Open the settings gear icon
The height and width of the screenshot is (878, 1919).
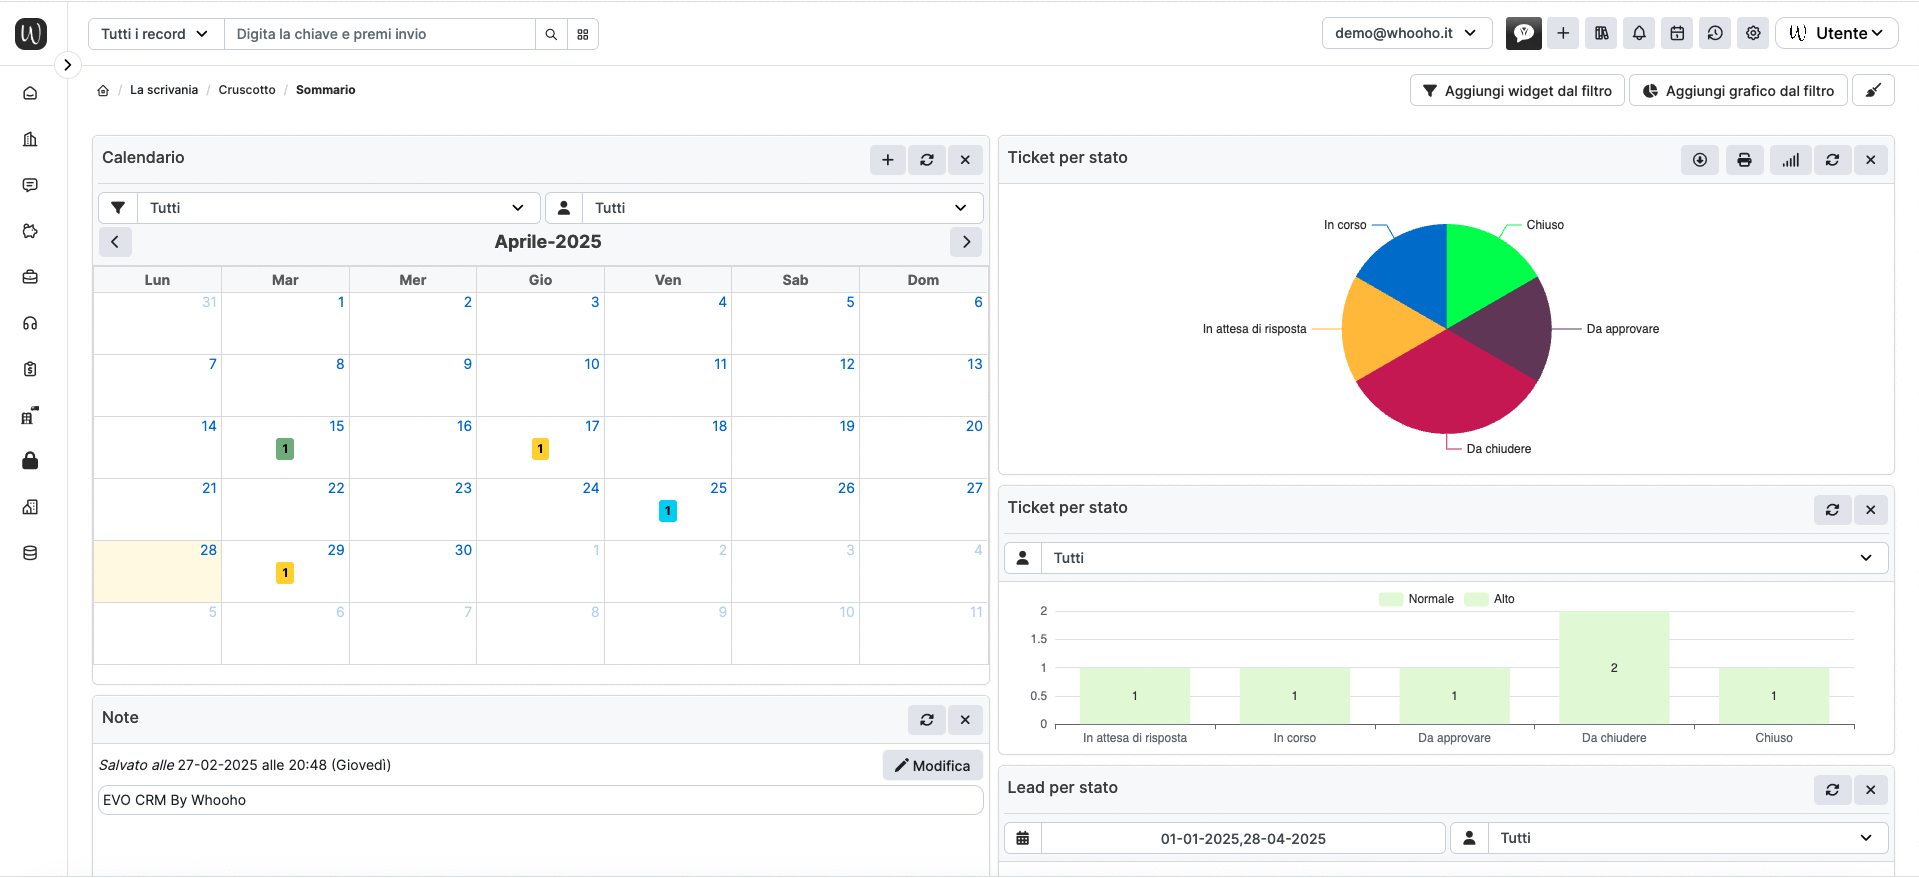1753,33
